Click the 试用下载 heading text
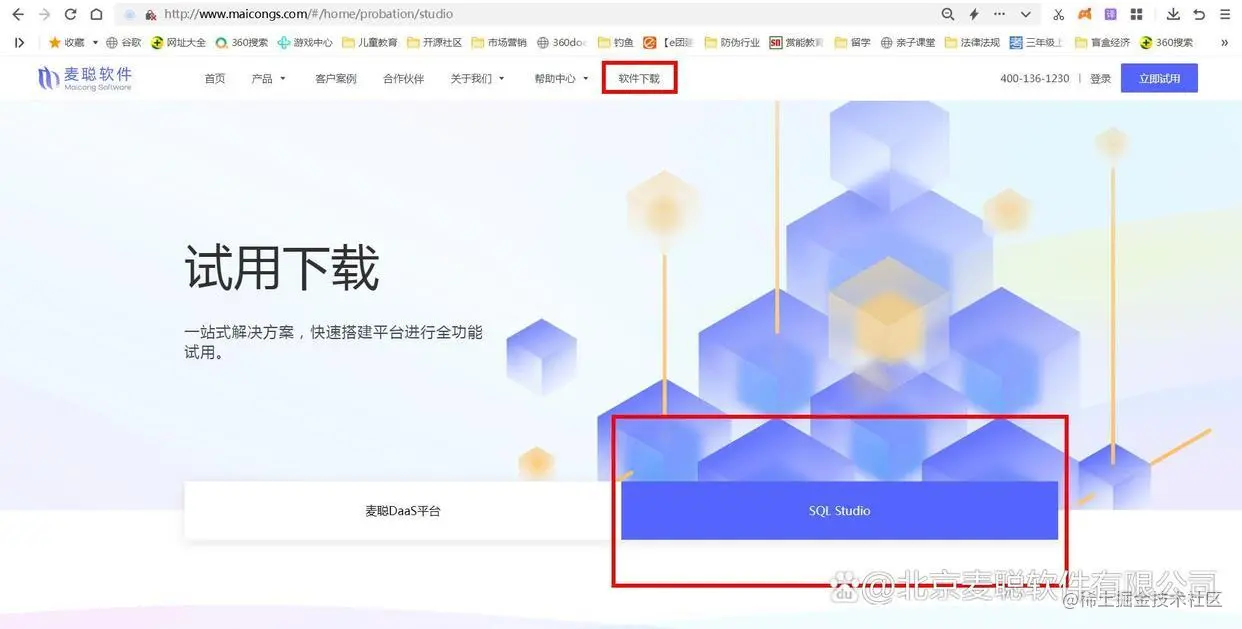Screen dimensions: 1242x629 (282, 269)
